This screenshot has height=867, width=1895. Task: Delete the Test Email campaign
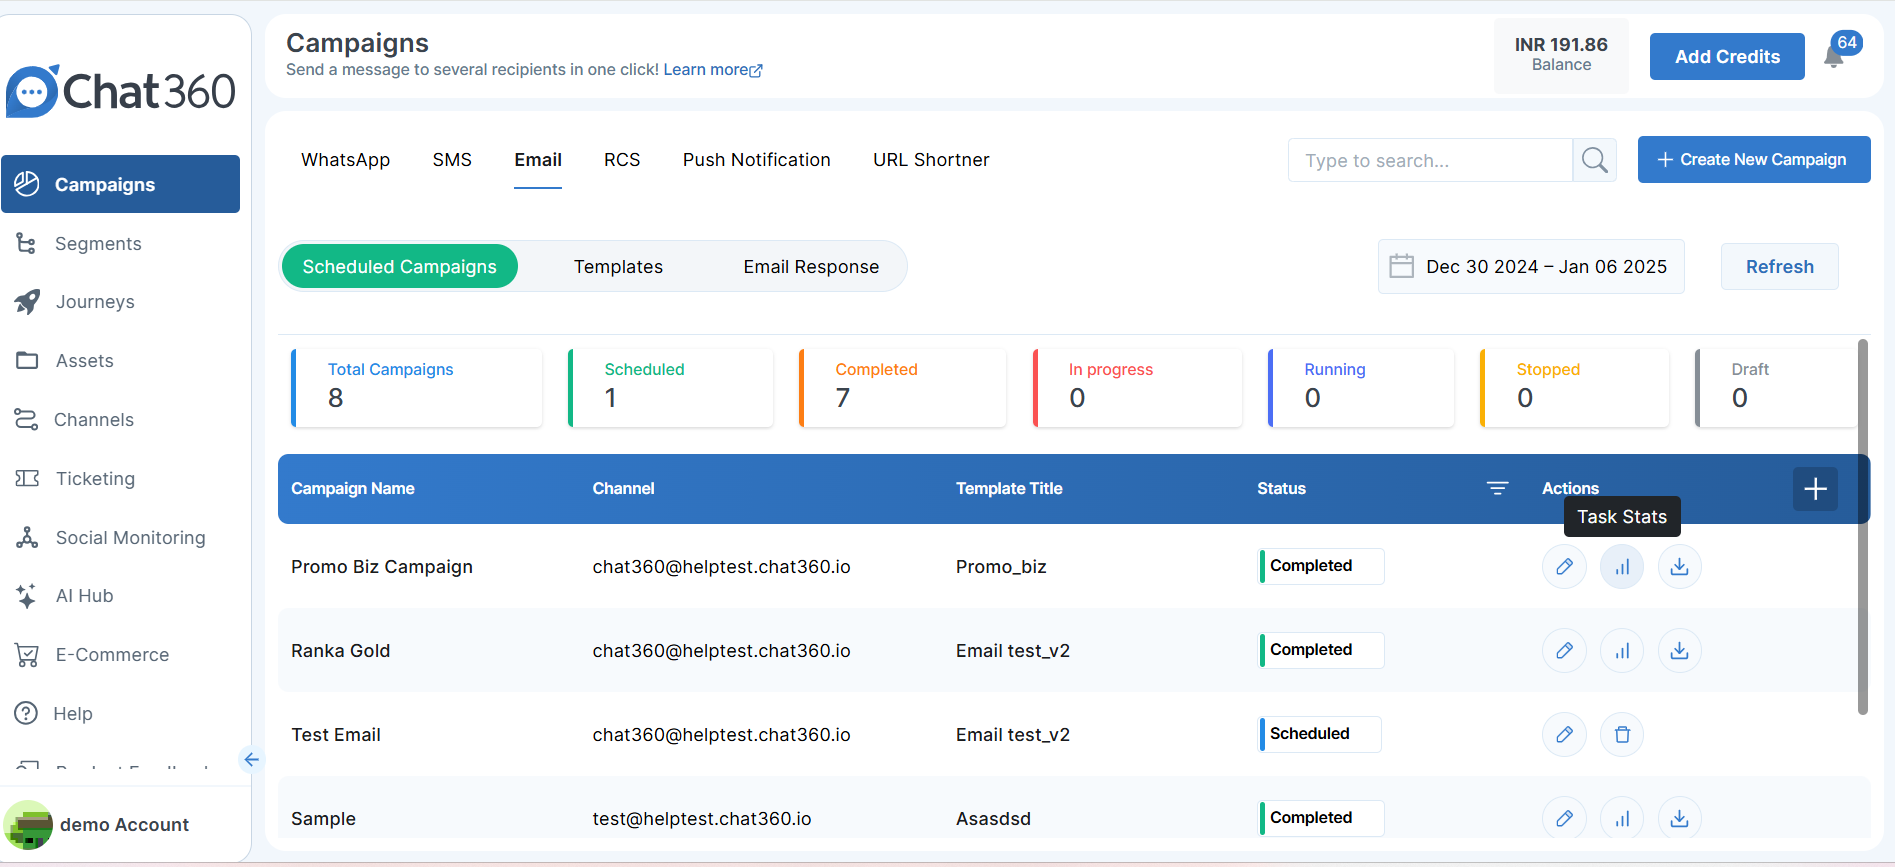[x=1622, y=735]
